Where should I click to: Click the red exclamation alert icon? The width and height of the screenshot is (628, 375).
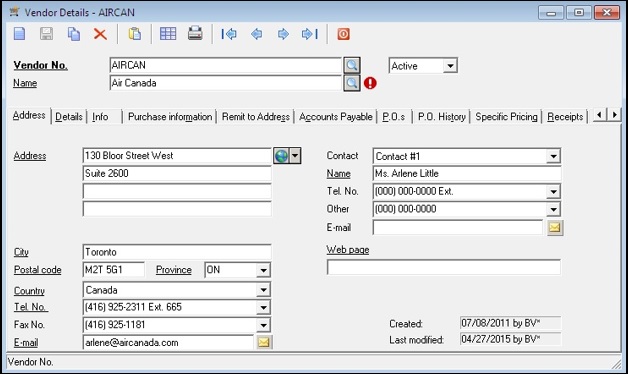pyautogui.click(x=370, y=83)
